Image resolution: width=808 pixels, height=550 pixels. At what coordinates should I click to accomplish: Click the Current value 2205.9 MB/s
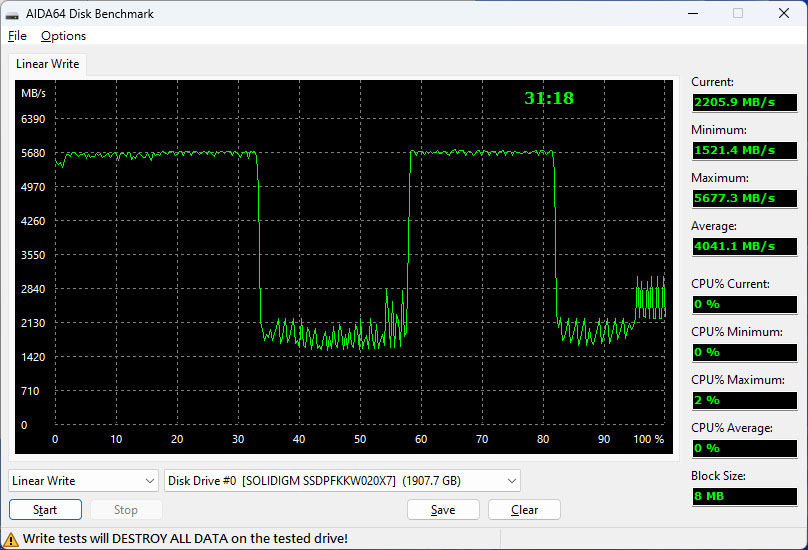tap(745, 102)
